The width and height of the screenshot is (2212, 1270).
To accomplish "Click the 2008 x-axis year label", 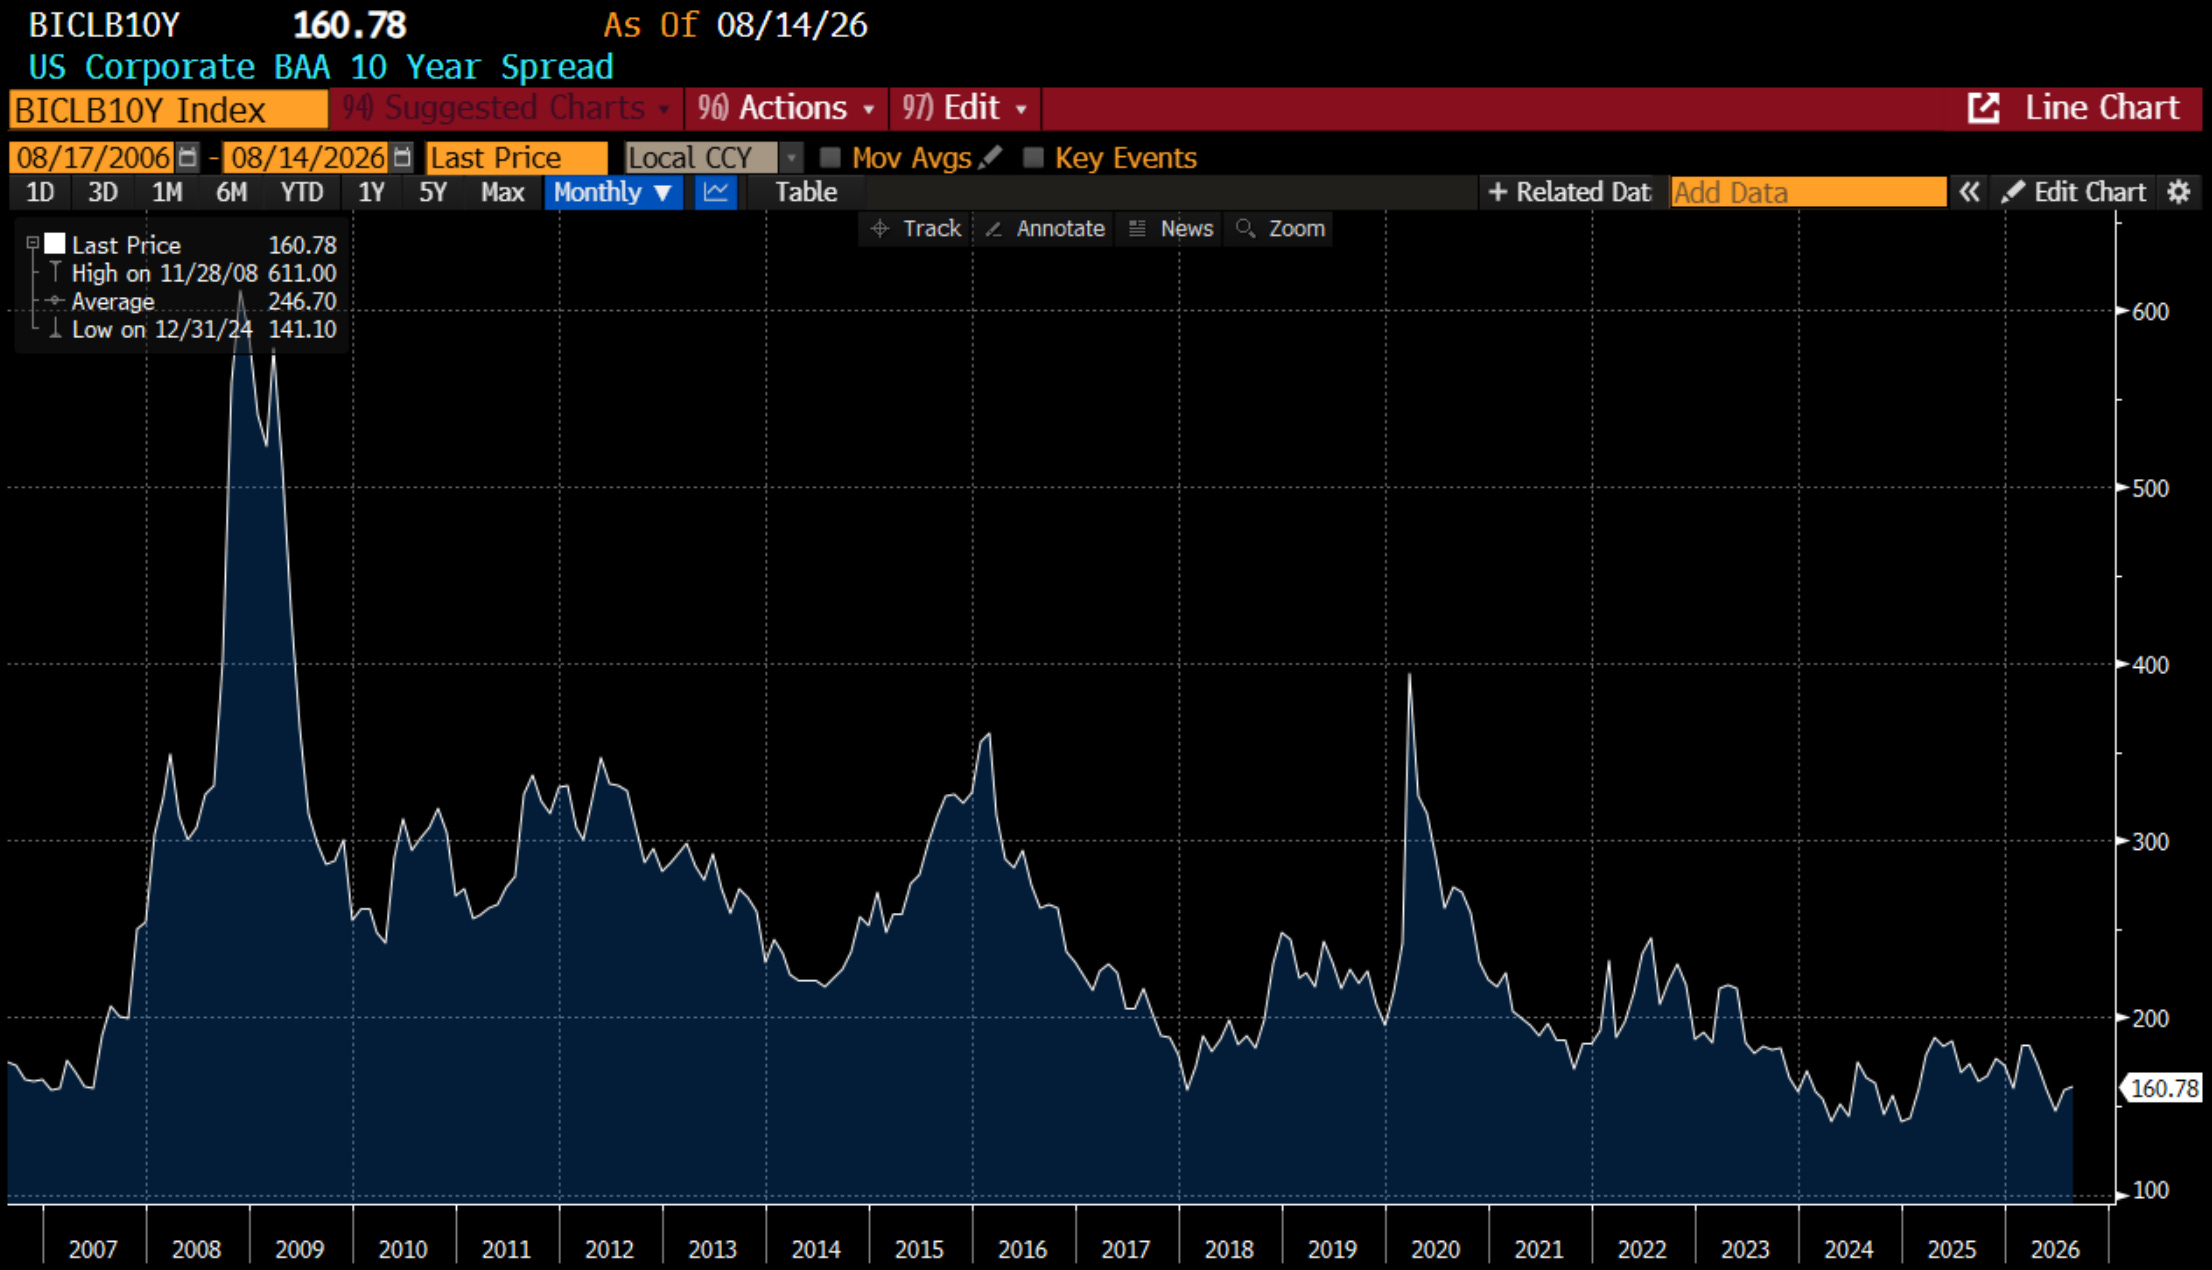I will [196, 1249].
